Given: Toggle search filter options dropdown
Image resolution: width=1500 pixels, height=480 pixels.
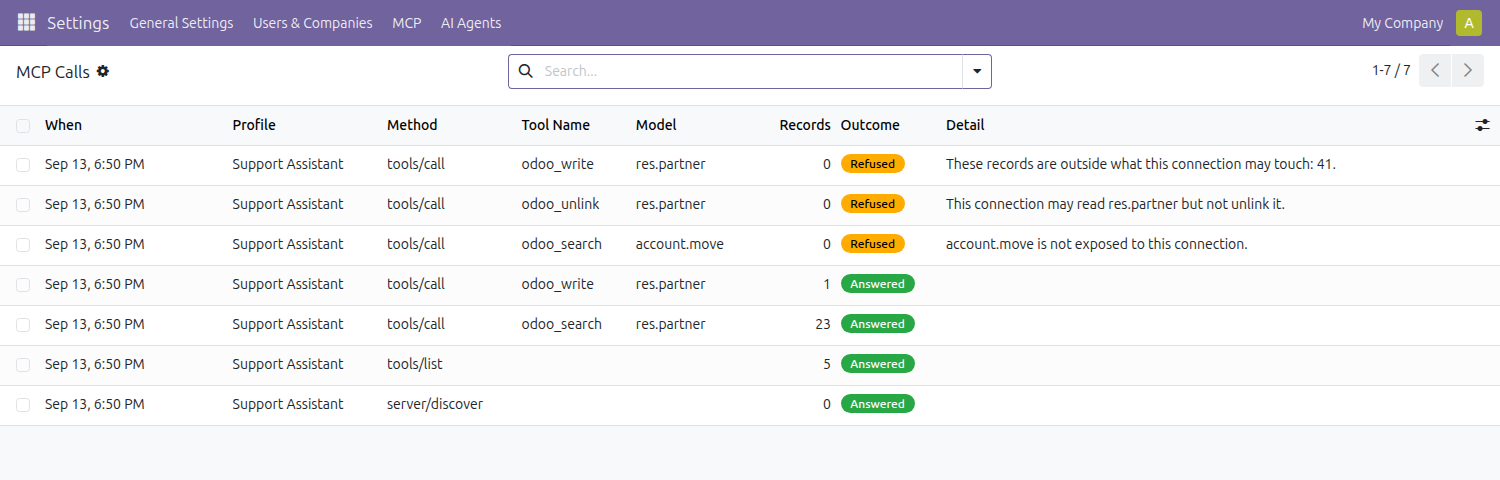Looking at the screenshot, I should [976, 71].
